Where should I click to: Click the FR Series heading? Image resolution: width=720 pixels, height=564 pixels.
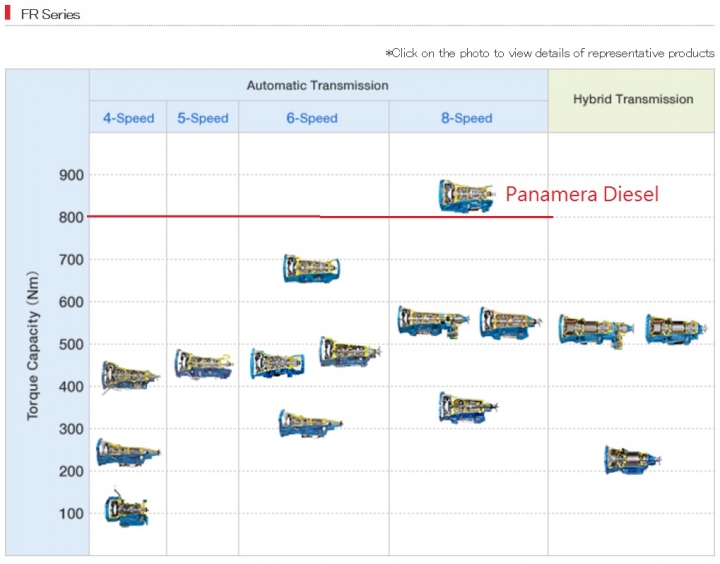[51, 14]
